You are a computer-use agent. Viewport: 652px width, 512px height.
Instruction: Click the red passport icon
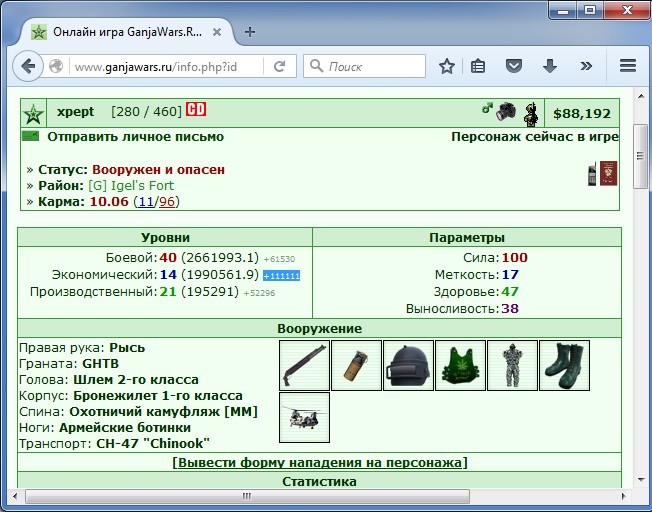[x=608, y=173]
